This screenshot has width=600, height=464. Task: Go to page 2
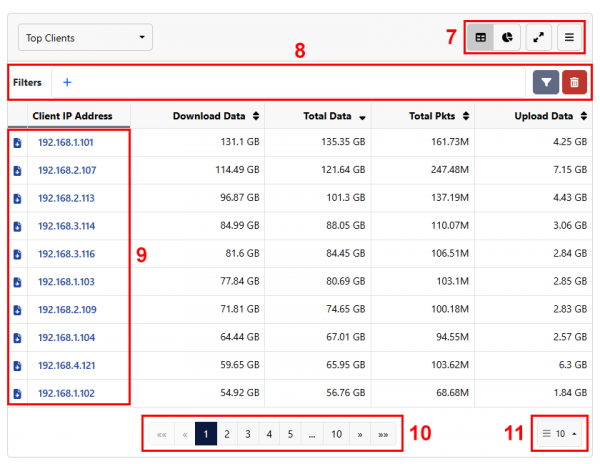pos(227,434)
